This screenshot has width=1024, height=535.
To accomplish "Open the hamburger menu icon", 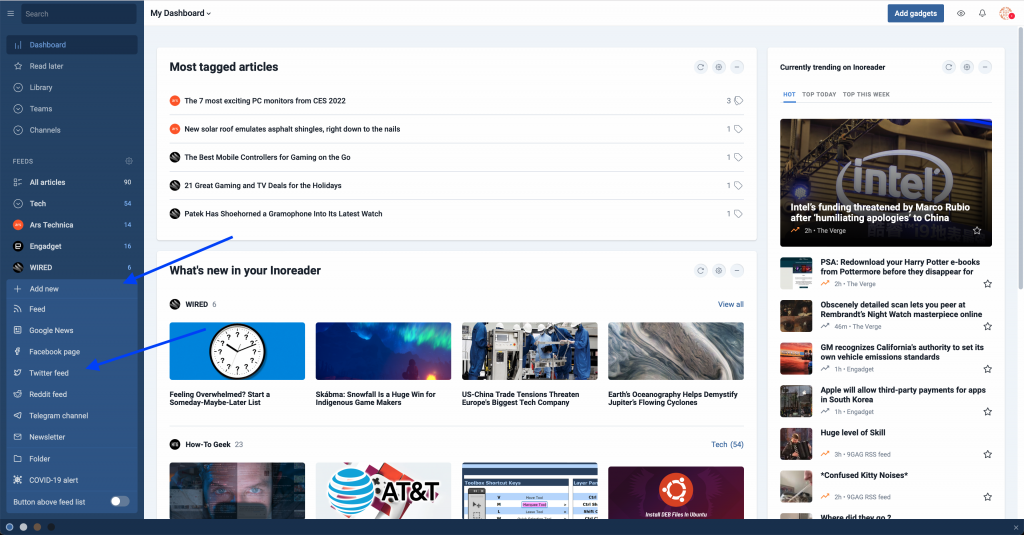I will coord(10,14).
